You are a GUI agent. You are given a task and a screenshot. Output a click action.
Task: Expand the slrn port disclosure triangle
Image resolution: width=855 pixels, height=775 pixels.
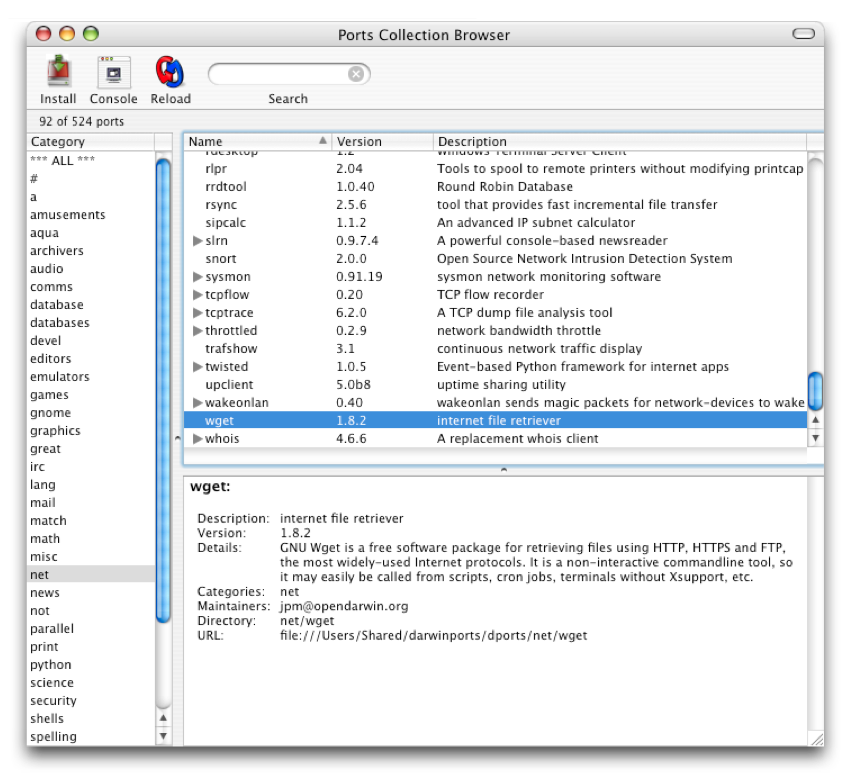[x=197, y=241]
